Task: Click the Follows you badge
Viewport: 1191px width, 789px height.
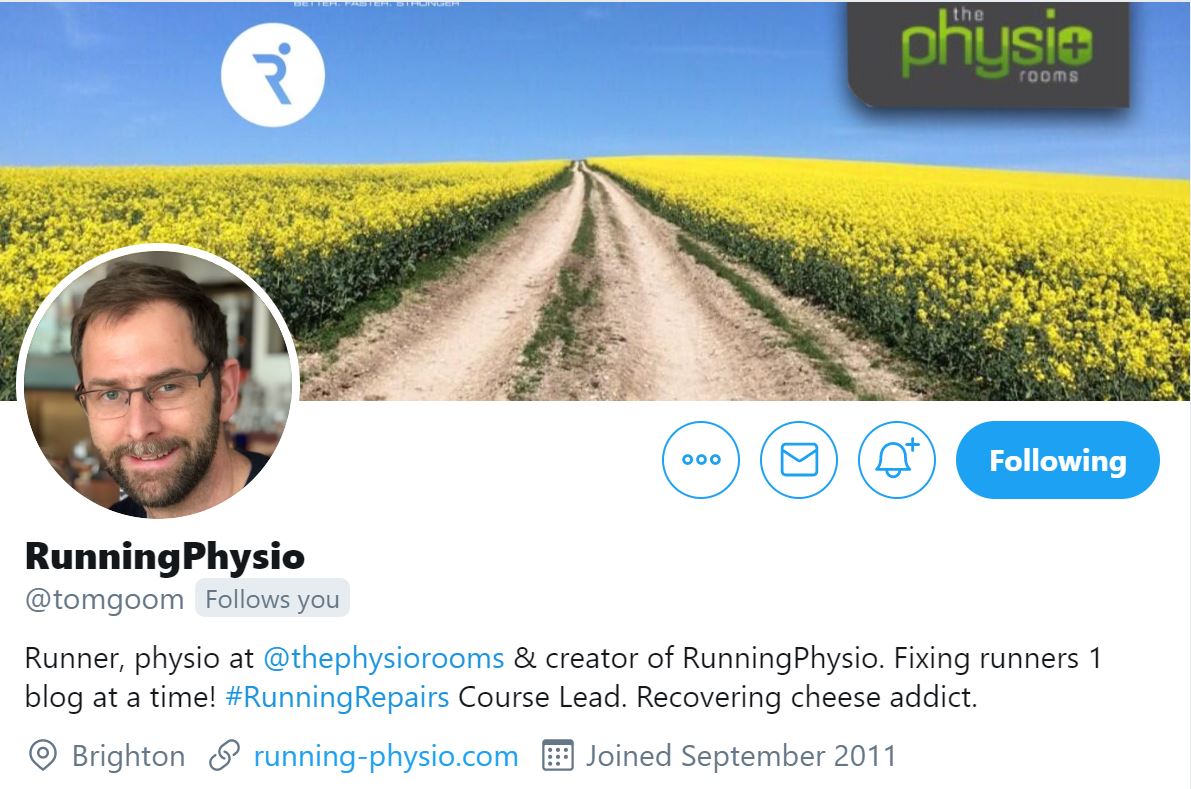Action: [x=272, y=598]
